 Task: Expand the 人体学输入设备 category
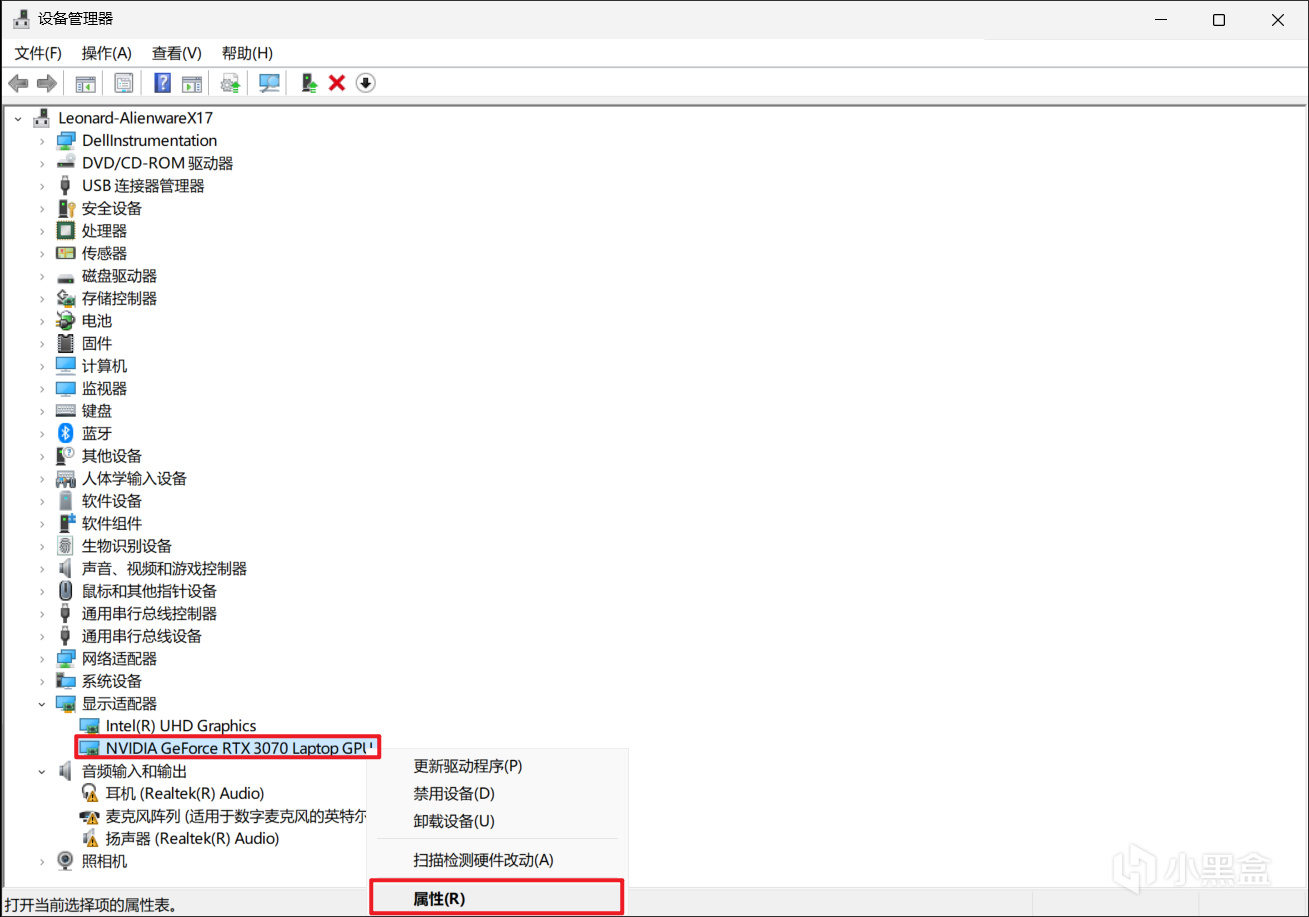42,478
